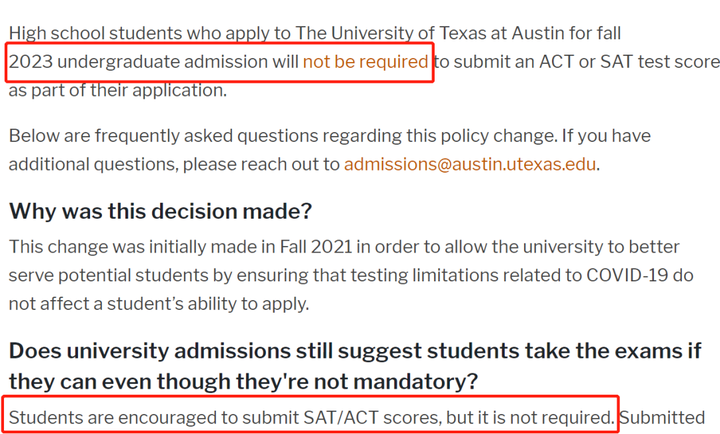720x434 pixels.
Task: Click the text "Below are frequently asked questions"
Action: point(163,135)
